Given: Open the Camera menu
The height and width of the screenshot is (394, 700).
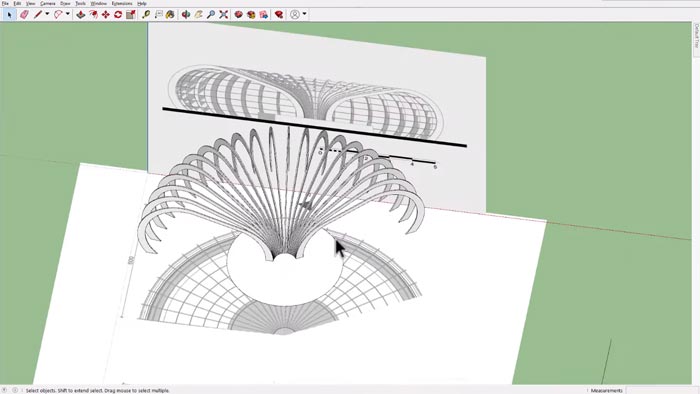Looking at the screenshot, I should (x=48, y=3).
